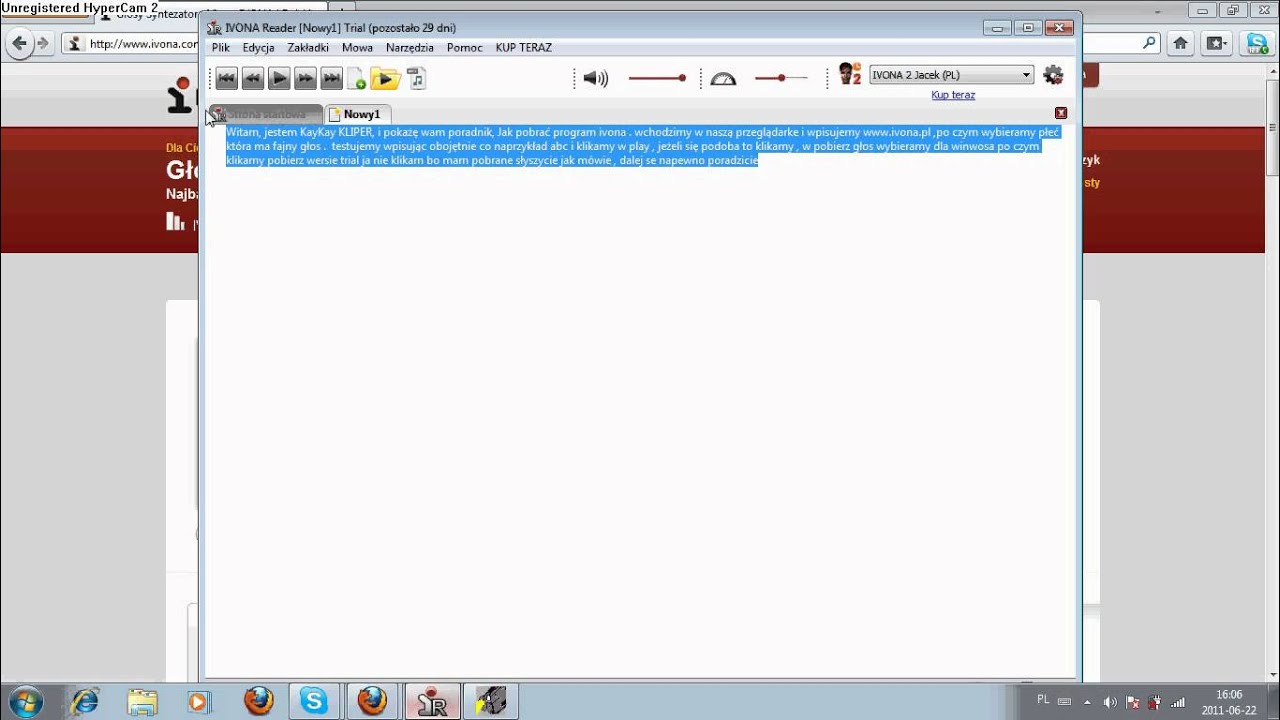Open the Windows Start menu
Screen dimensions: 1280x720
coord(26,701)
